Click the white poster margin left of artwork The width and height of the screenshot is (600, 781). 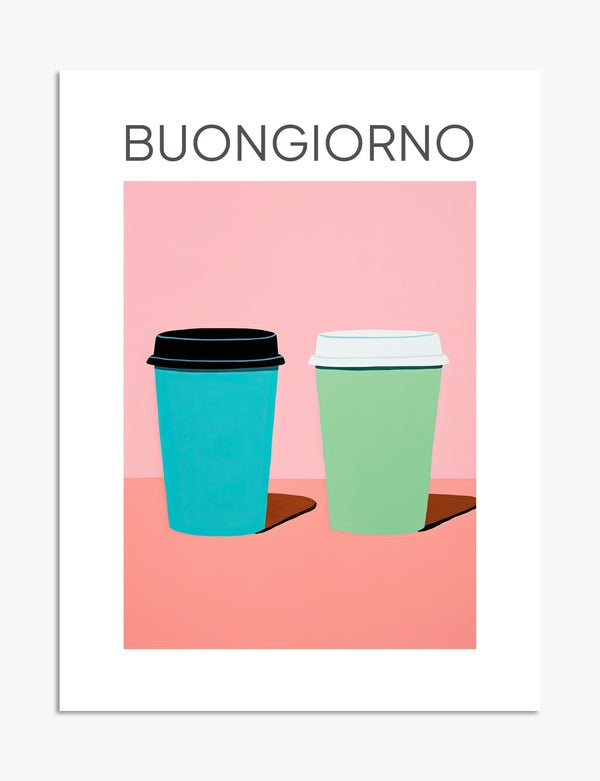point(92,413)
